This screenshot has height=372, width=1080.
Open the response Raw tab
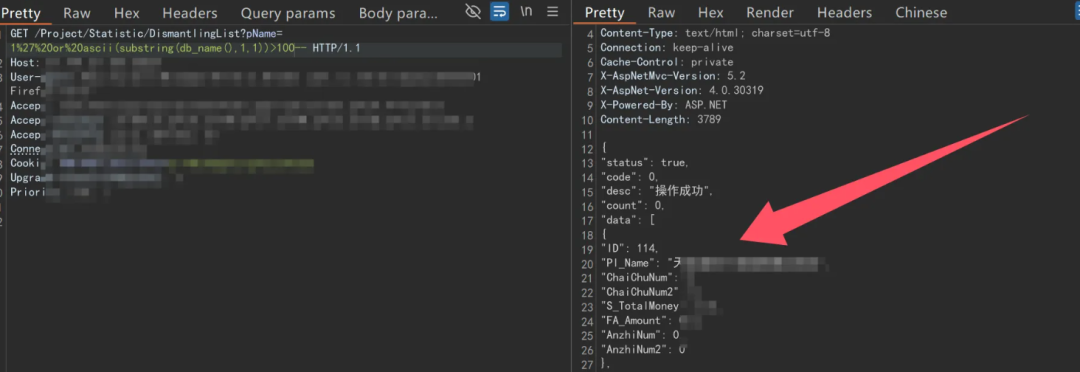(661, 12)
